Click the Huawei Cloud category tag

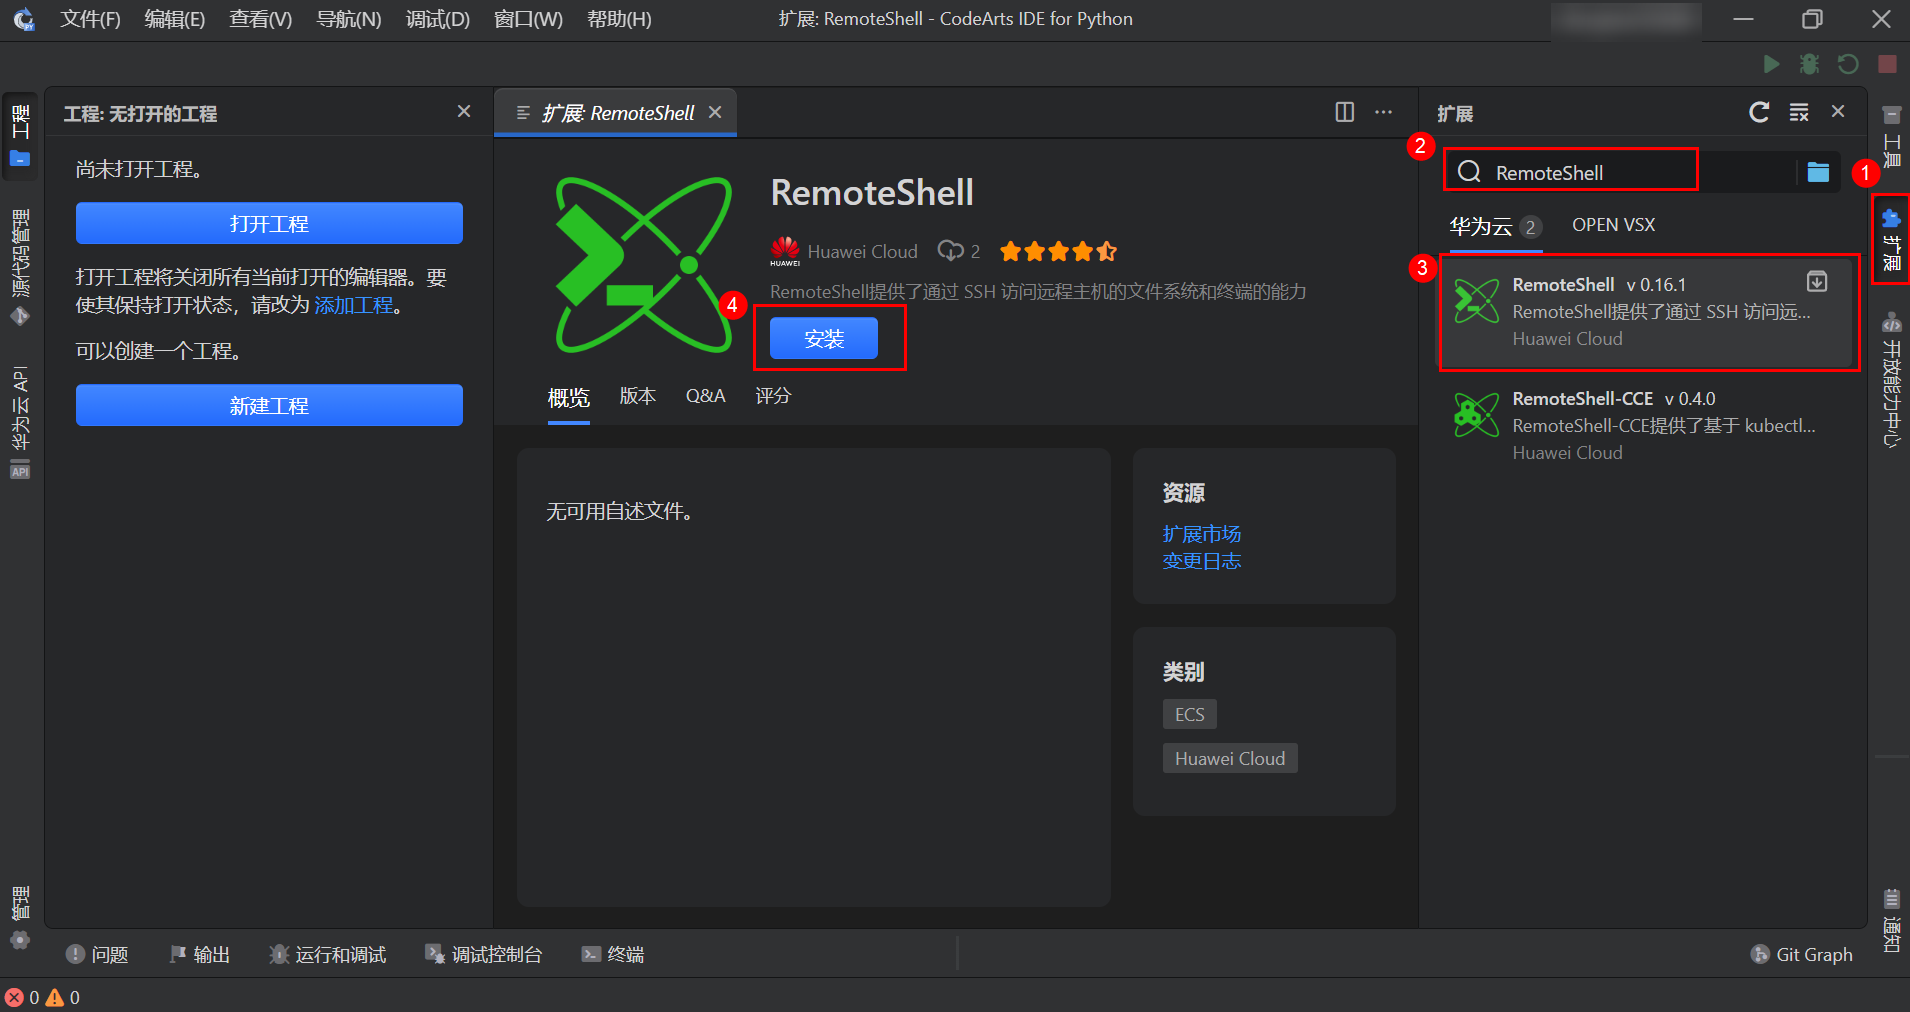(x=1230, y=758)
